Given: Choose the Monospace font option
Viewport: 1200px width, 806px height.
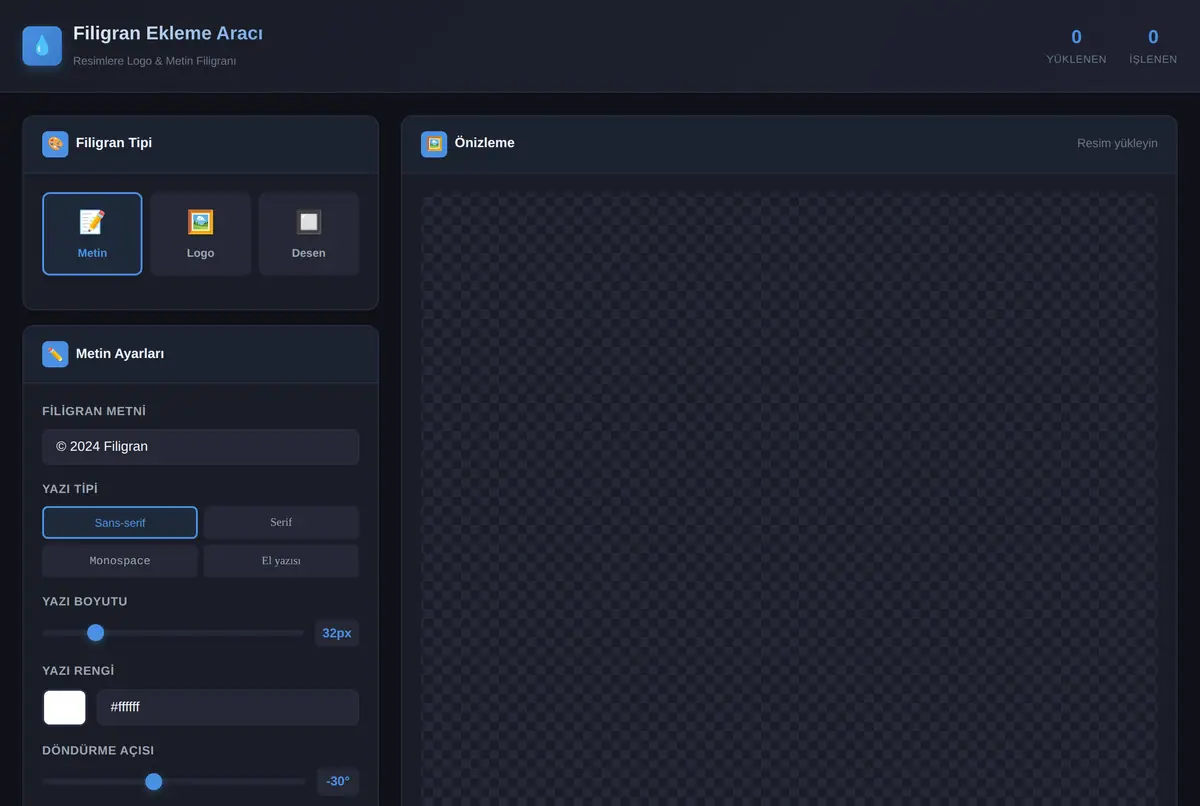Looking at the screenshot, I should (120, 561).
